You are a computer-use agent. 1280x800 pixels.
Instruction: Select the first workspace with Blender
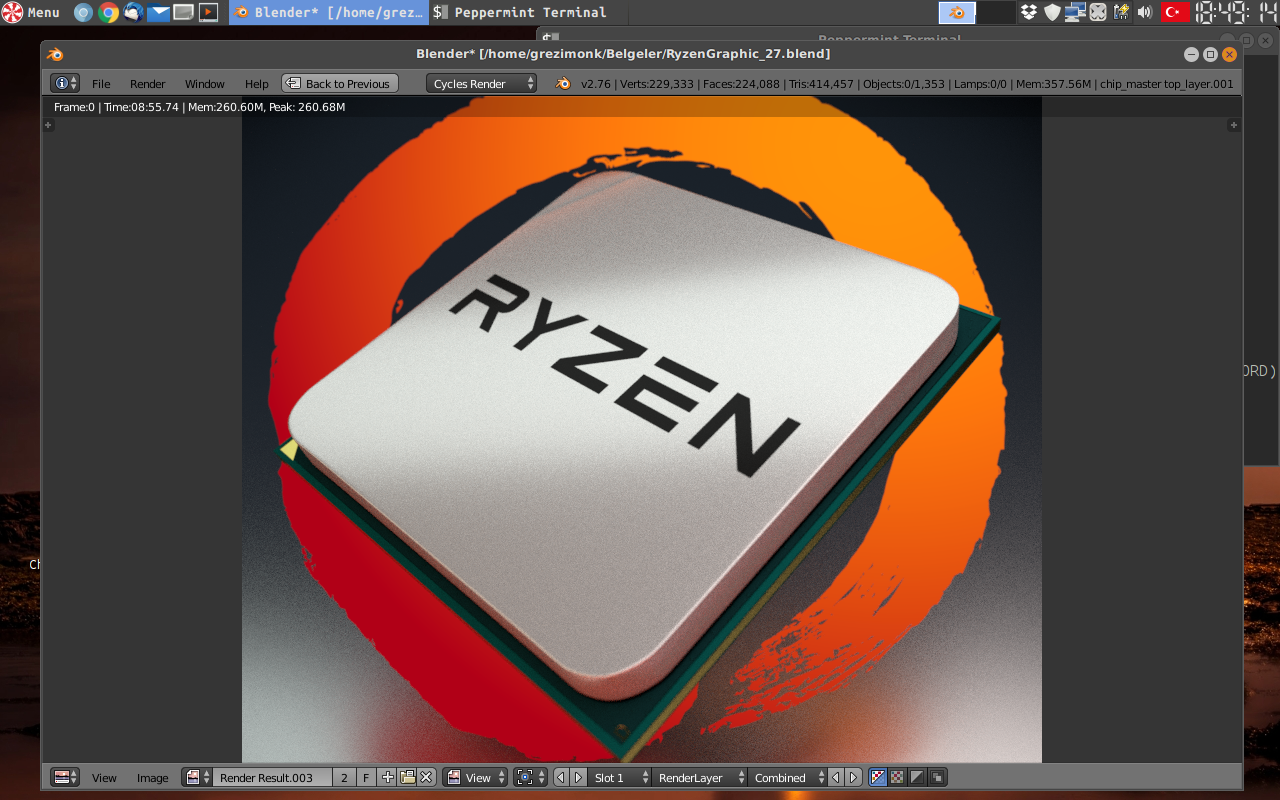click(957, 12)
